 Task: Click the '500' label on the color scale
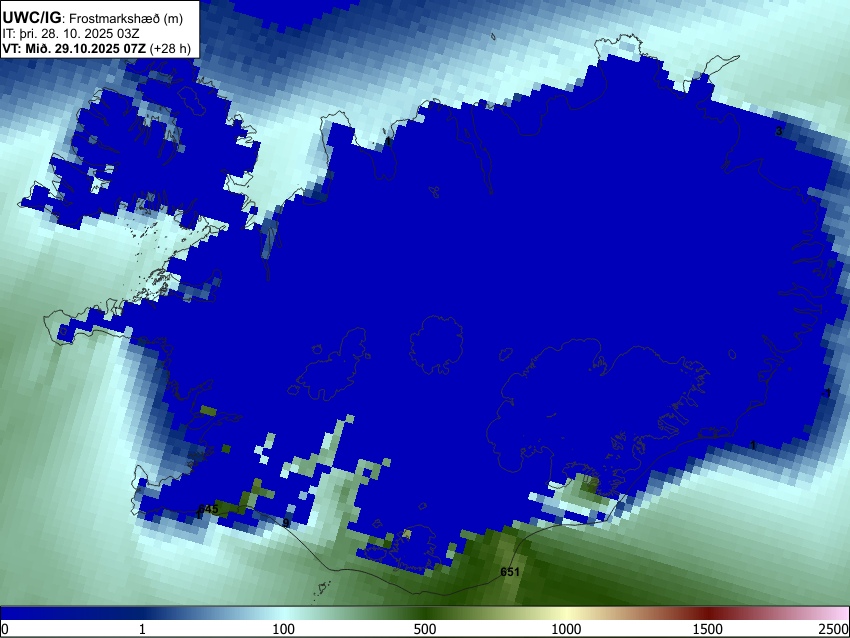pyautogui.click(x=424, y=629)
